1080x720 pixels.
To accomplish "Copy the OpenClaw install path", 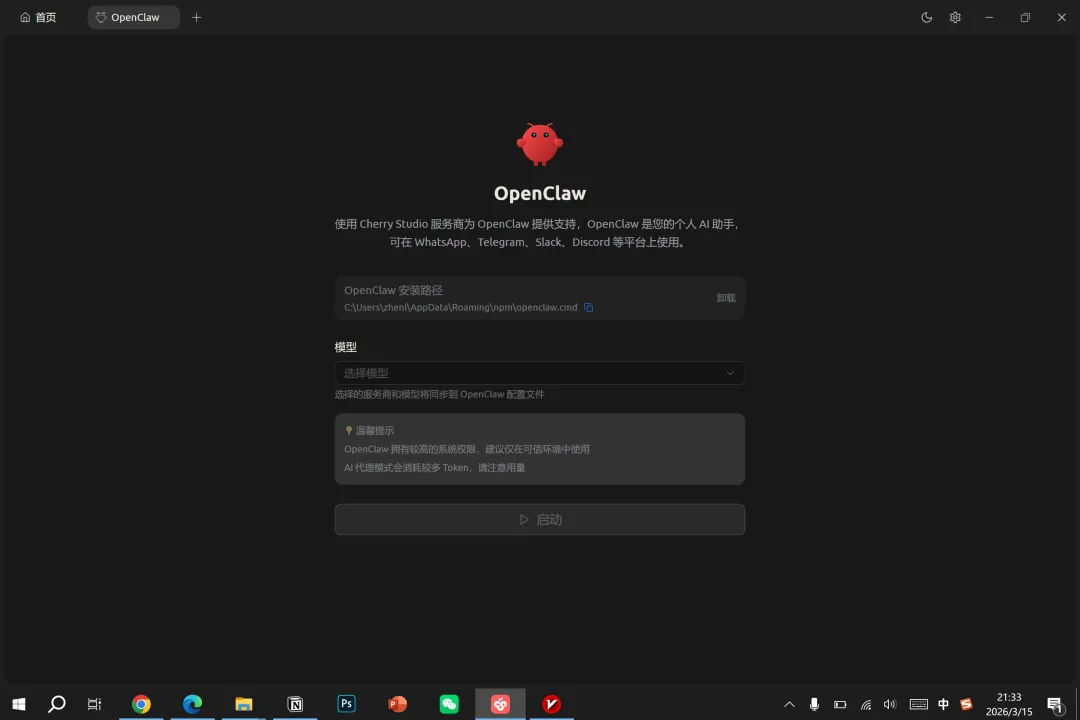I will coord(588,307).
